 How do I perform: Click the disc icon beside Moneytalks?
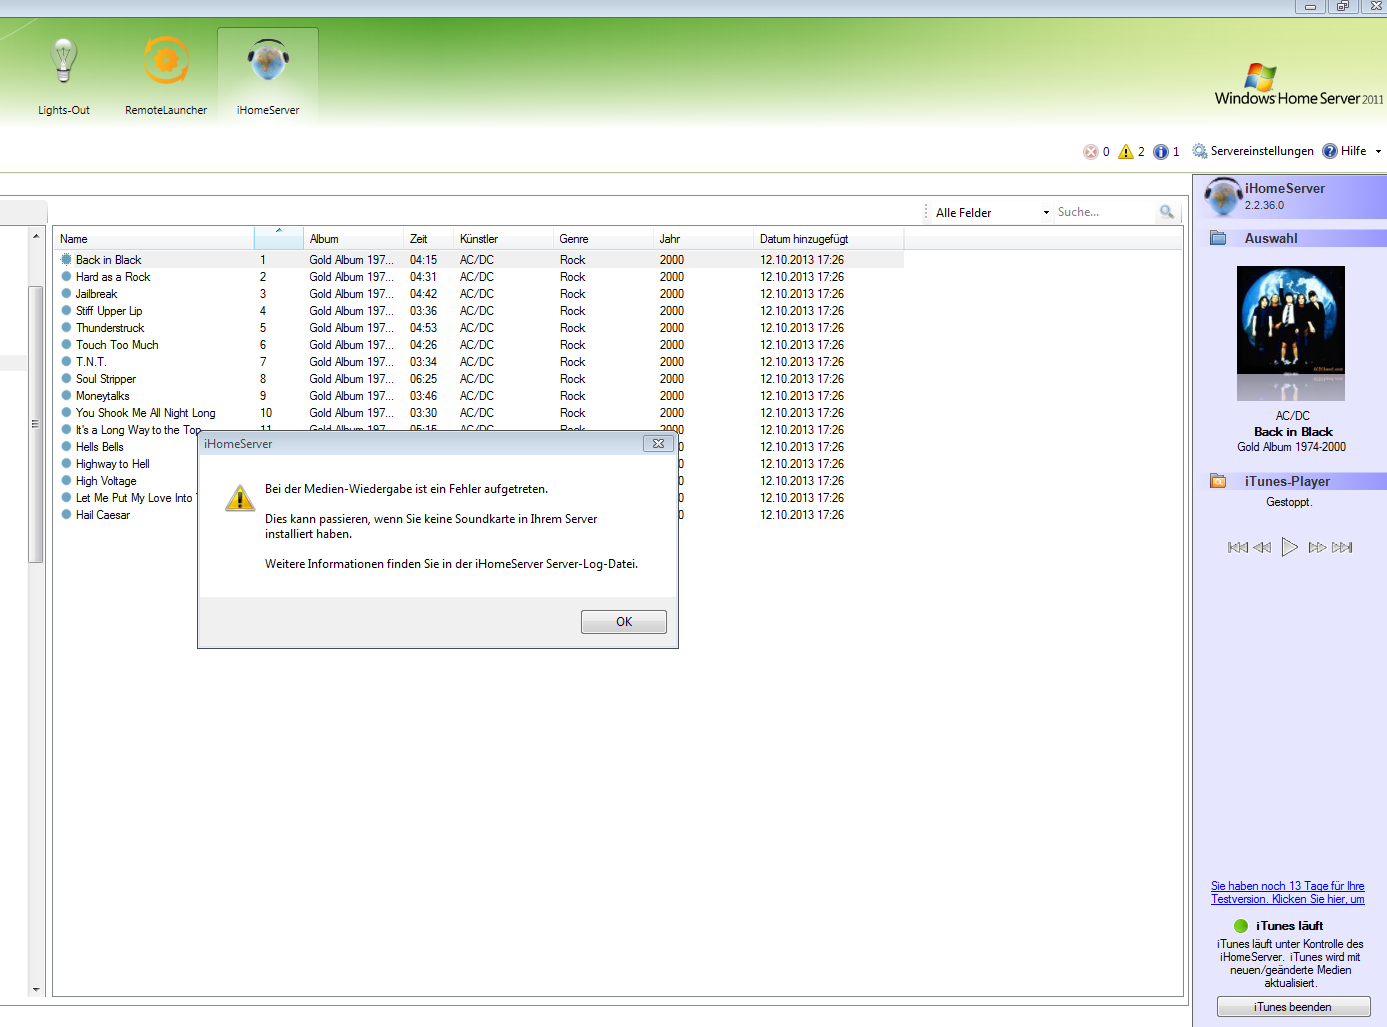click(x=66, y=395)
